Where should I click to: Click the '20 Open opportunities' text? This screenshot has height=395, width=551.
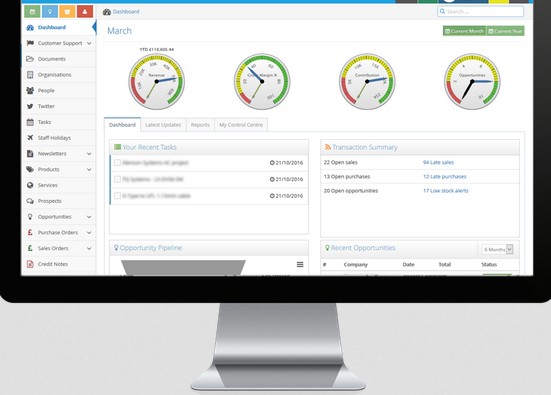point(351,191)
